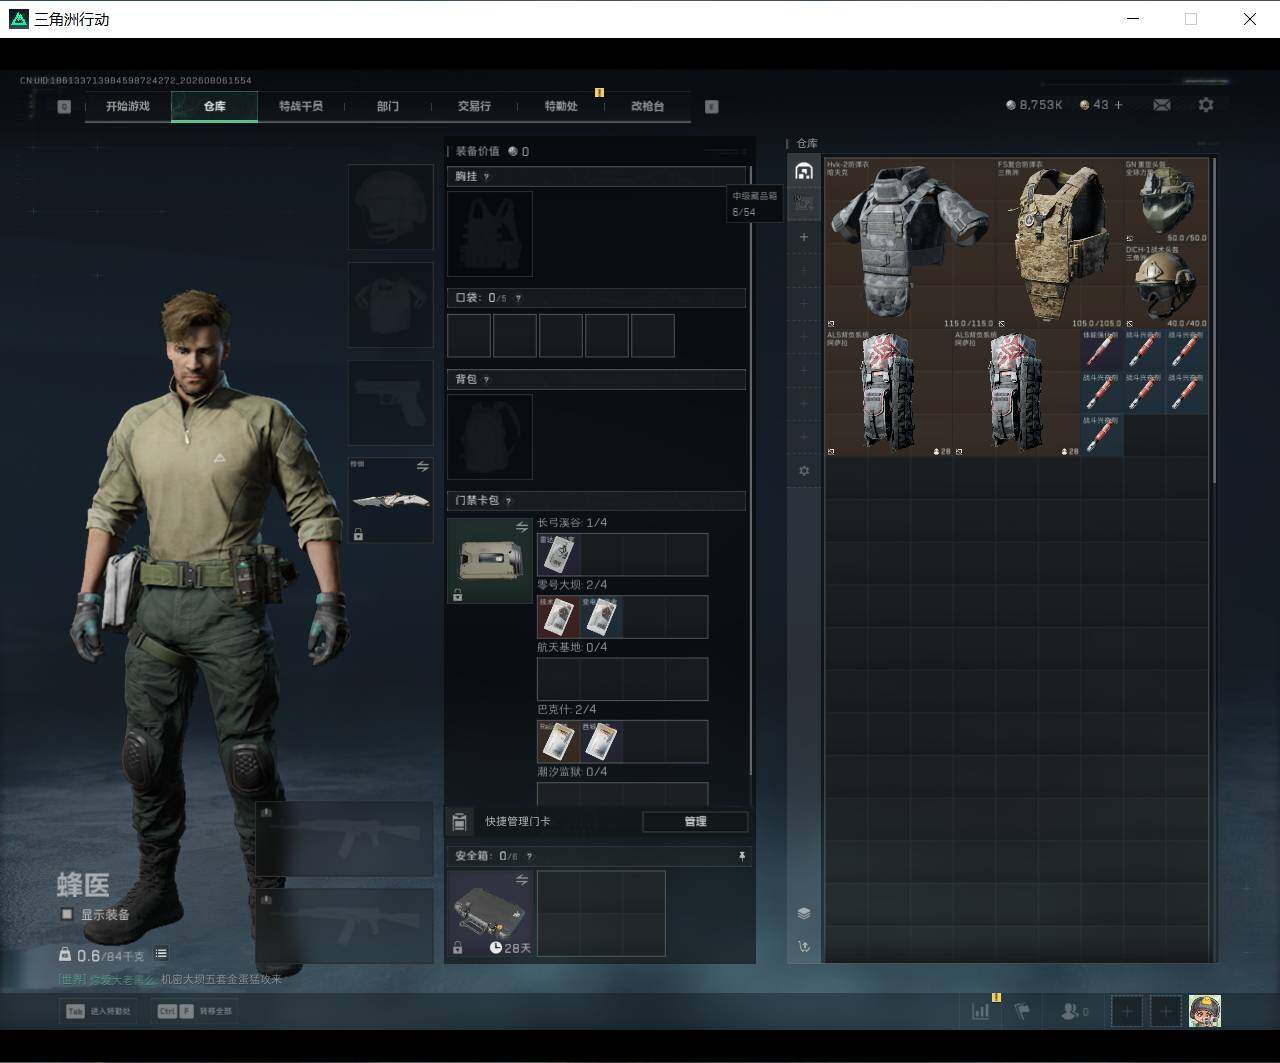Open the 特勤处 tab
This screenshot has width=1280, height=1063.
point(561,106)
